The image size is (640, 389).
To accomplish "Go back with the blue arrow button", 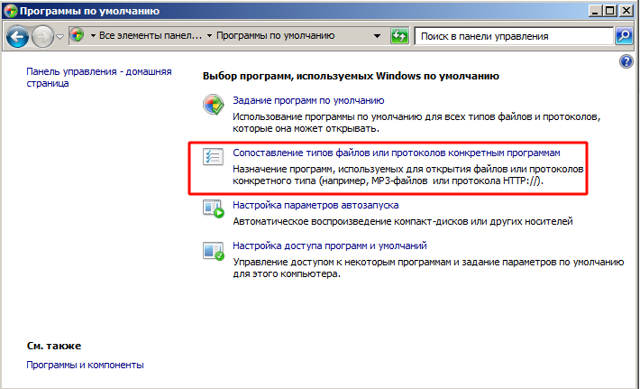I will pos(18,37).
